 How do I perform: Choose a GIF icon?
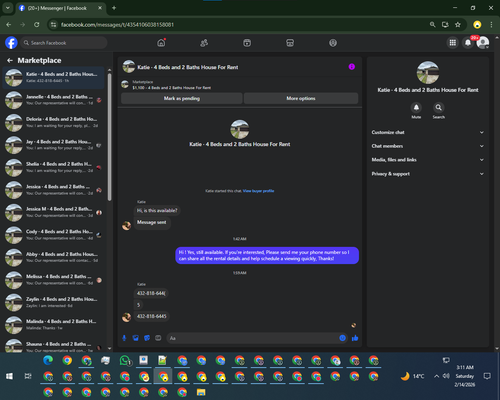coord(158,338)
